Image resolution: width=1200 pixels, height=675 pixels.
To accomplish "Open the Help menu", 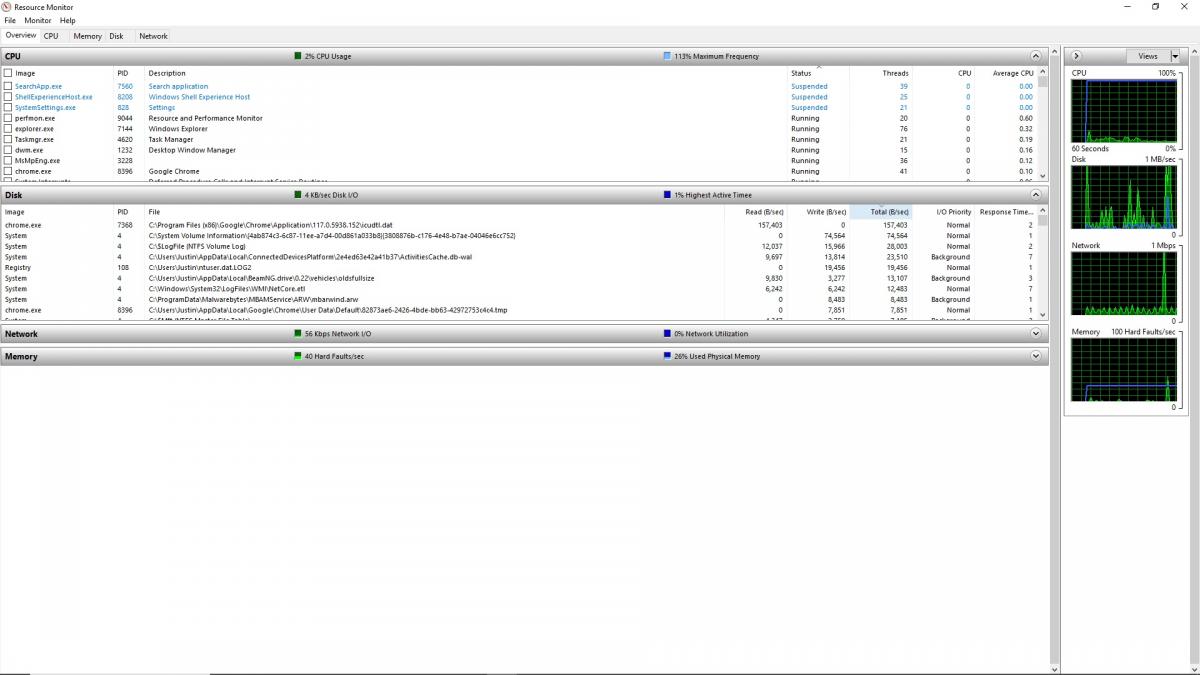I will (68, 20).
